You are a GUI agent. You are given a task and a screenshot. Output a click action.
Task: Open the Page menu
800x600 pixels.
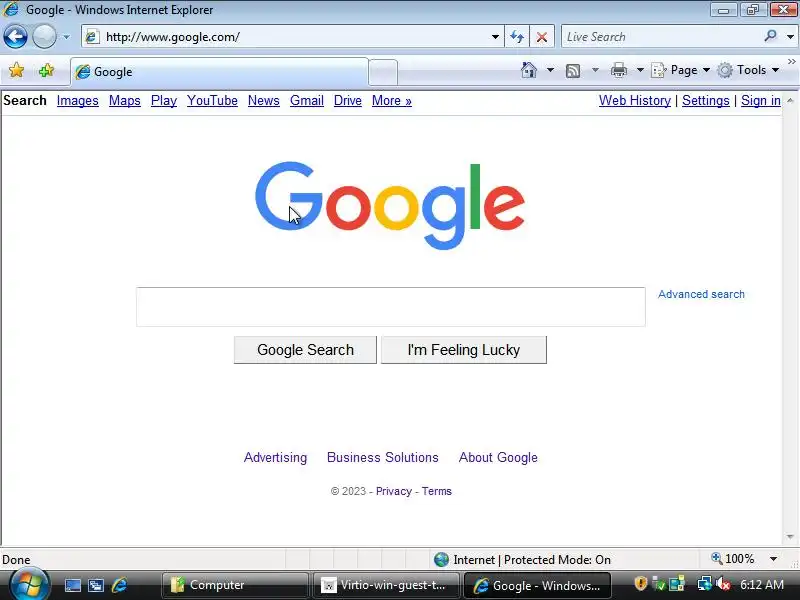click(x=681, y=70)
